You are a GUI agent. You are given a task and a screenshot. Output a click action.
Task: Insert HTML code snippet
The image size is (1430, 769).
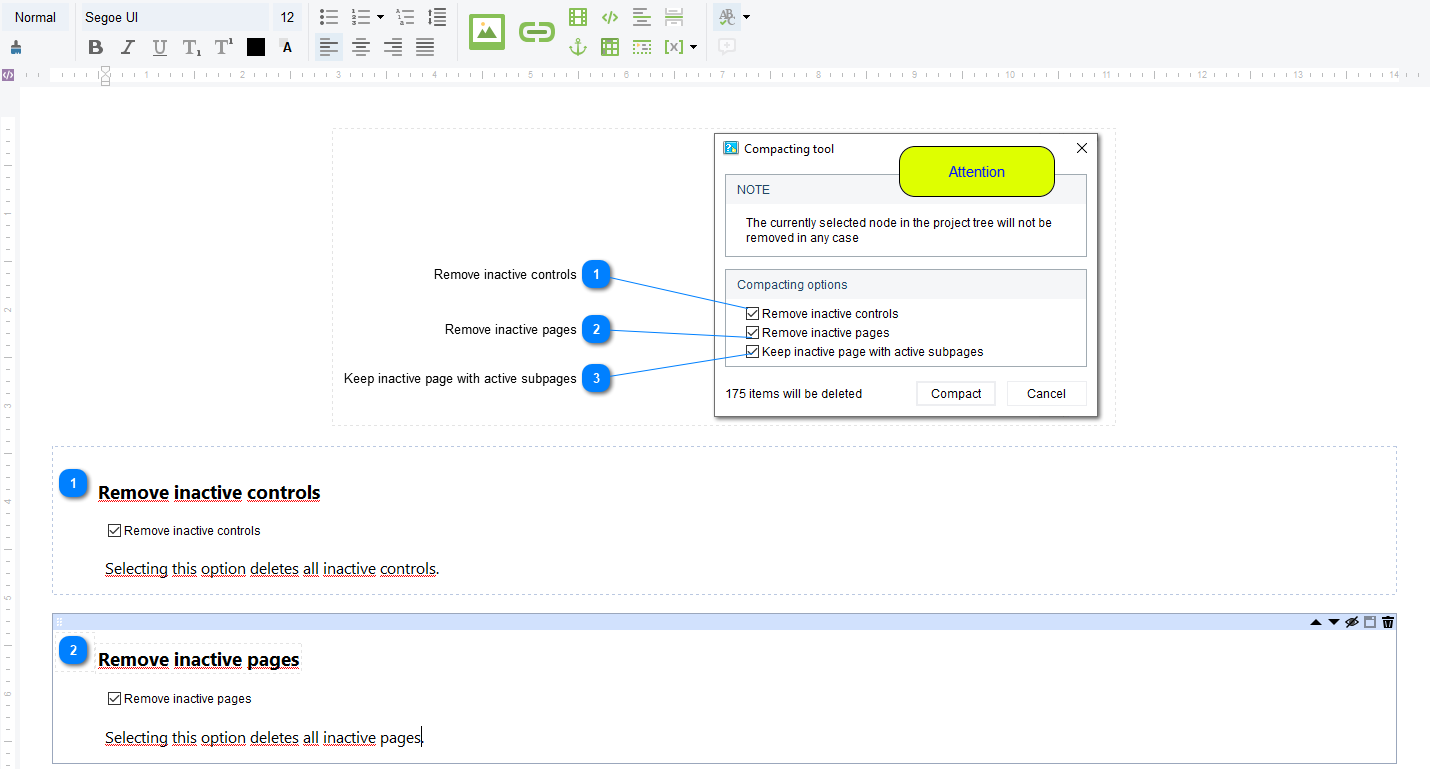click(x=610, y=17)
